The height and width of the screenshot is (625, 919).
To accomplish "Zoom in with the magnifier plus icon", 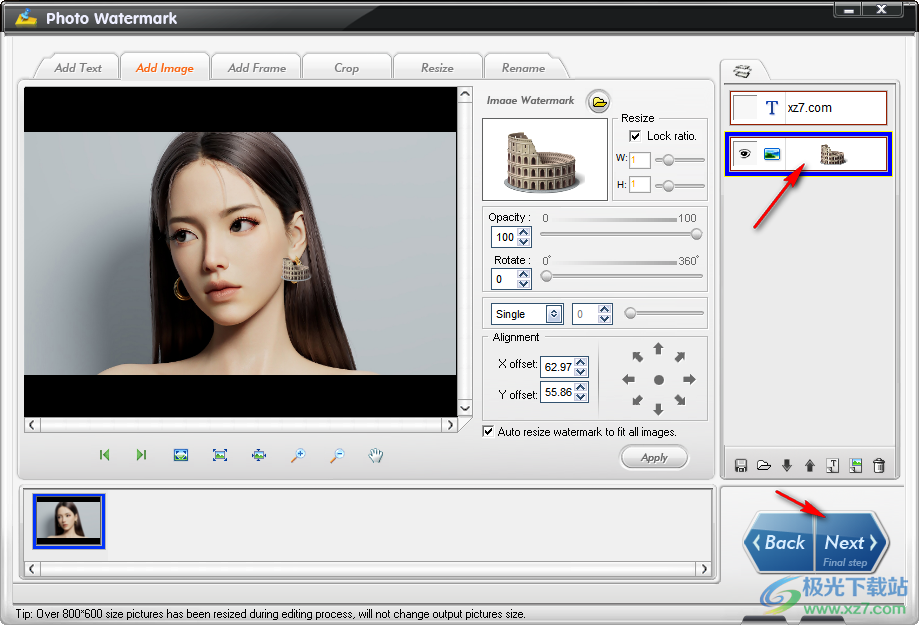I will pos(298,455).
